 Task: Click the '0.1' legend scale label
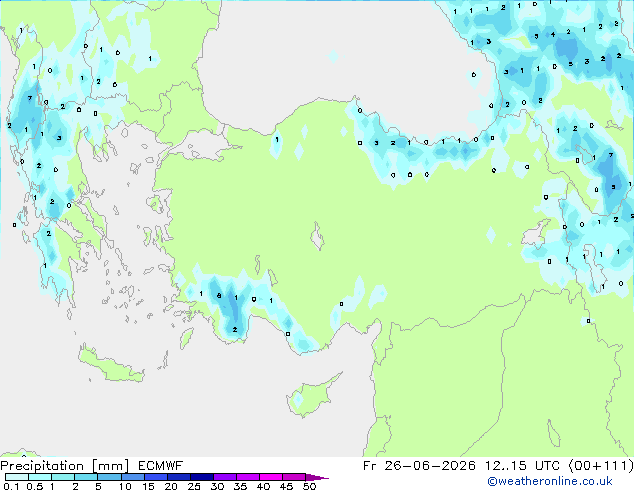coord(11,486)
